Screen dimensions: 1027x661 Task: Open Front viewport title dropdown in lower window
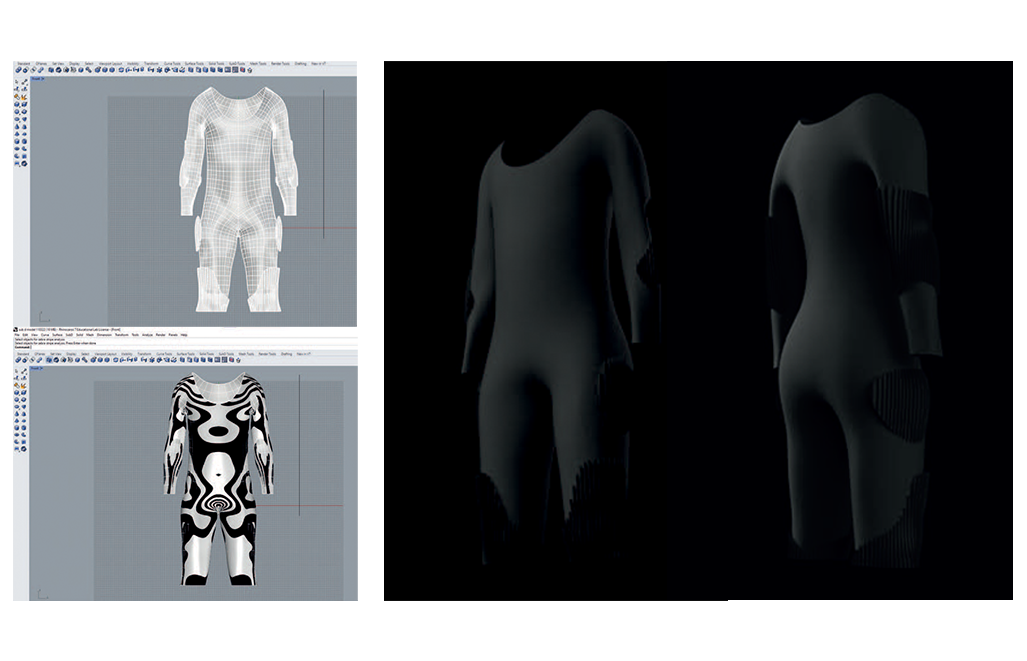tap(37, 368)
